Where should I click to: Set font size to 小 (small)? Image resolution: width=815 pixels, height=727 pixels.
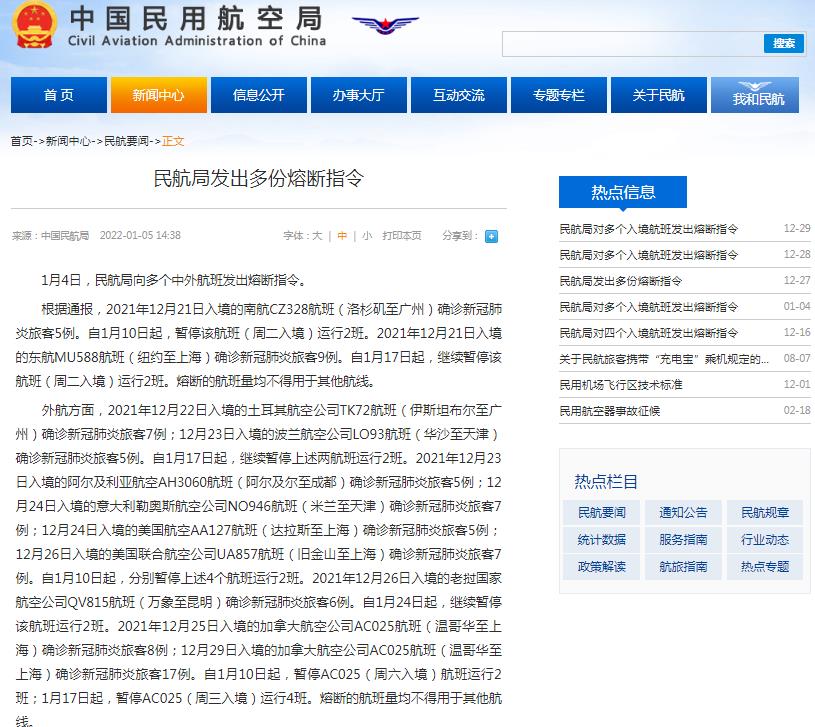367,236
